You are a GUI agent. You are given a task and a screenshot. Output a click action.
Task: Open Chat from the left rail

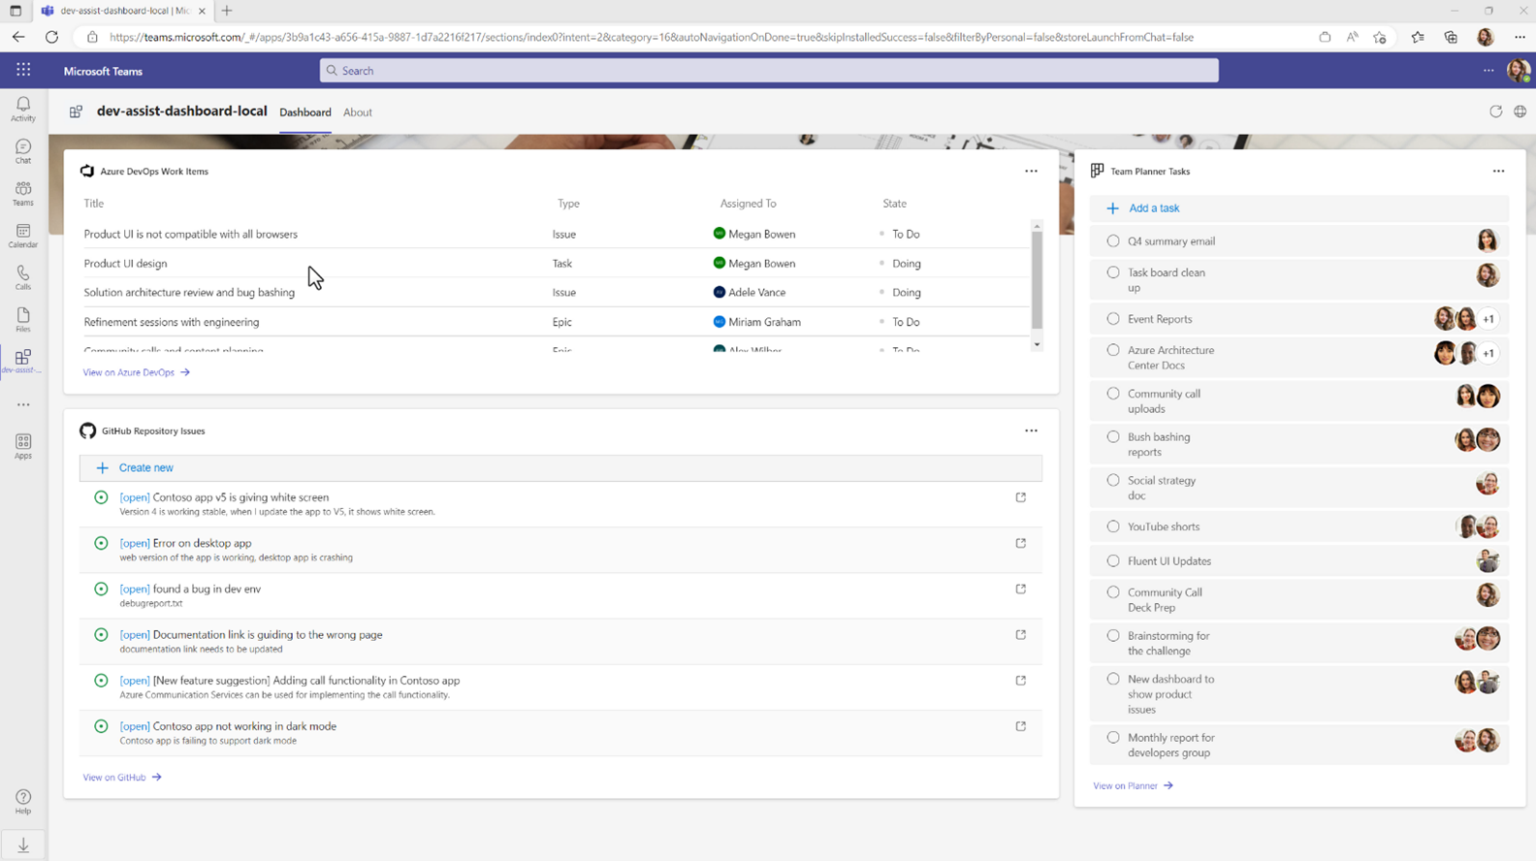tap(23, 151)
